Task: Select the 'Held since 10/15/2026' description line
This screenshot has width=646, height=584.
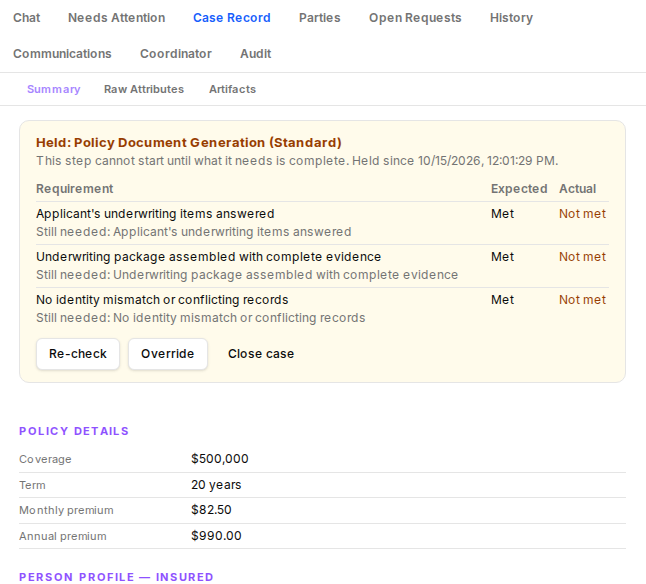Action: (297, 161)
